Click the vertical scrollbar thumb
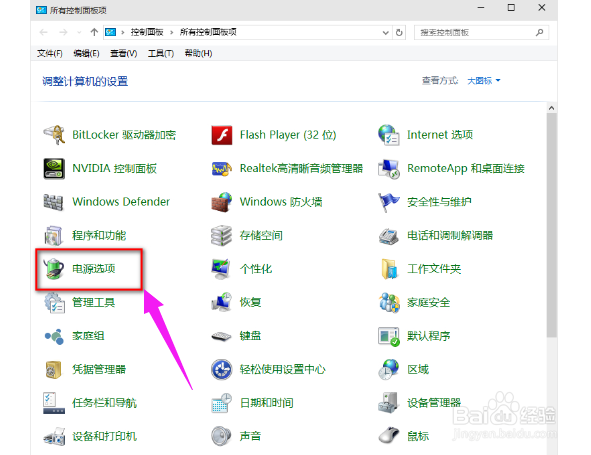 (552, 225)
